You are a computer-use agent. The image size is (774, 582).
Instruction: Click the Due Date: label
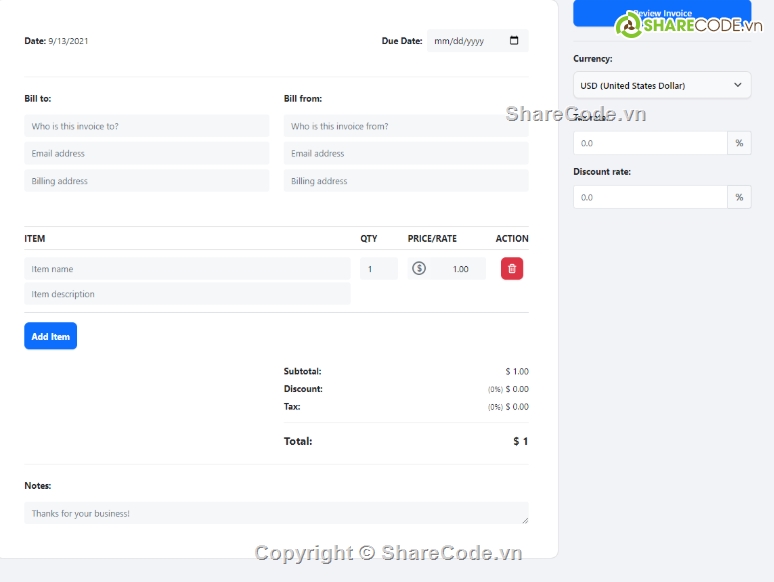click(402, 41)
